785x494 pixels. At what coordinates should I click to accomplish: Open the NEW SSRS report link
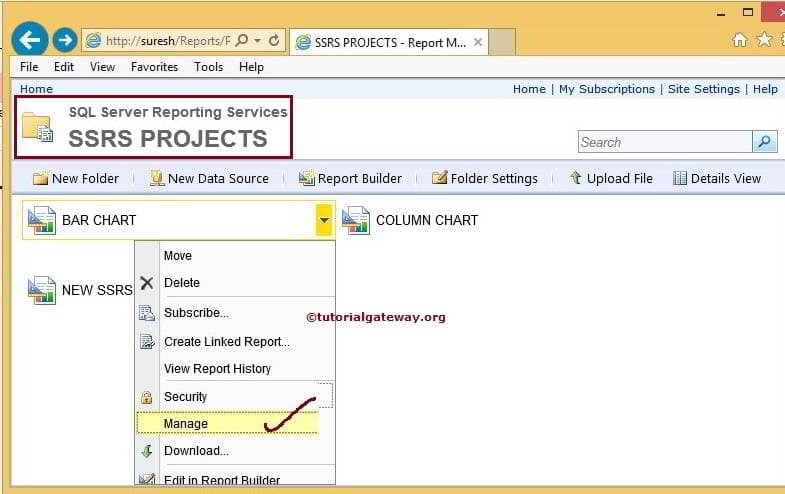click(x=97, y=290)
